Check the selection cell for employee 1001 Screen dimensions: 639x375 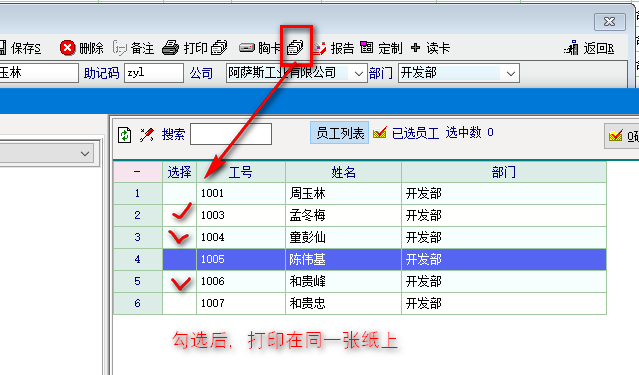pos(180,193)
